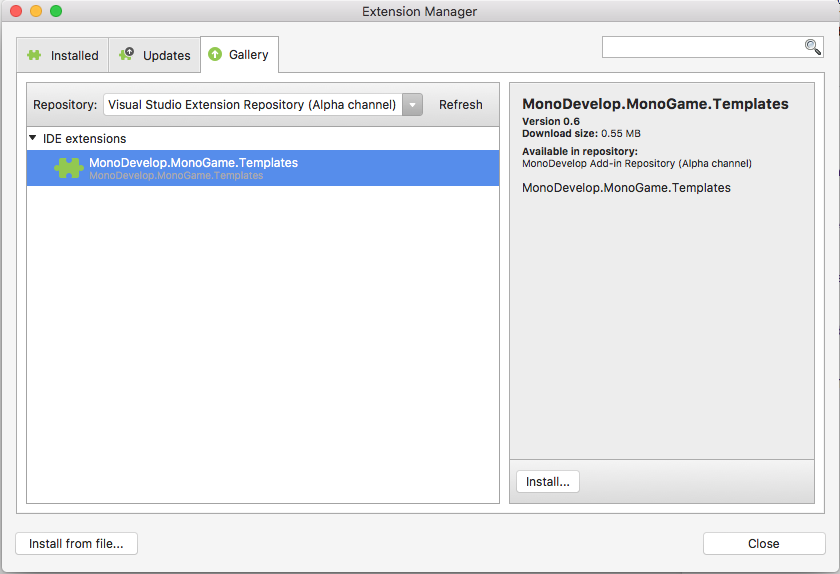Select MonoDevelop.MonoGame.Templates extension row
840x574 pixels.
(x=262, y=168)
